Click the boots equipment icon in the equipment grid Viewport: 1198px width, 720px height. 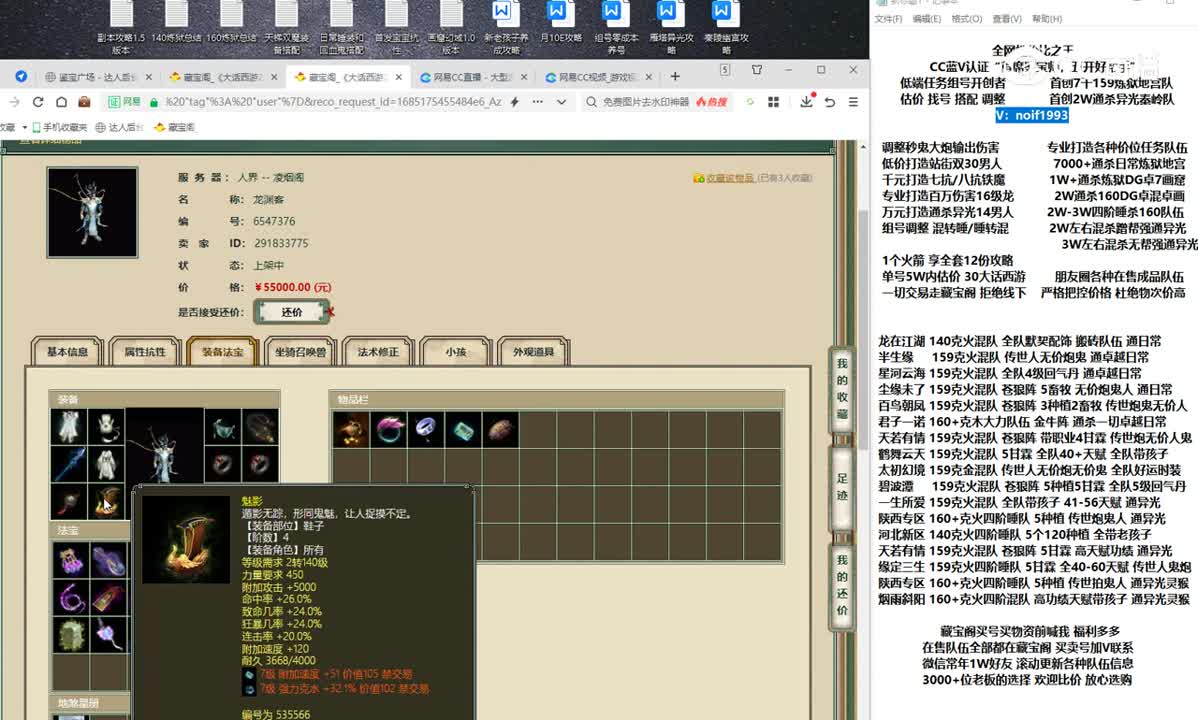[106, 501]
